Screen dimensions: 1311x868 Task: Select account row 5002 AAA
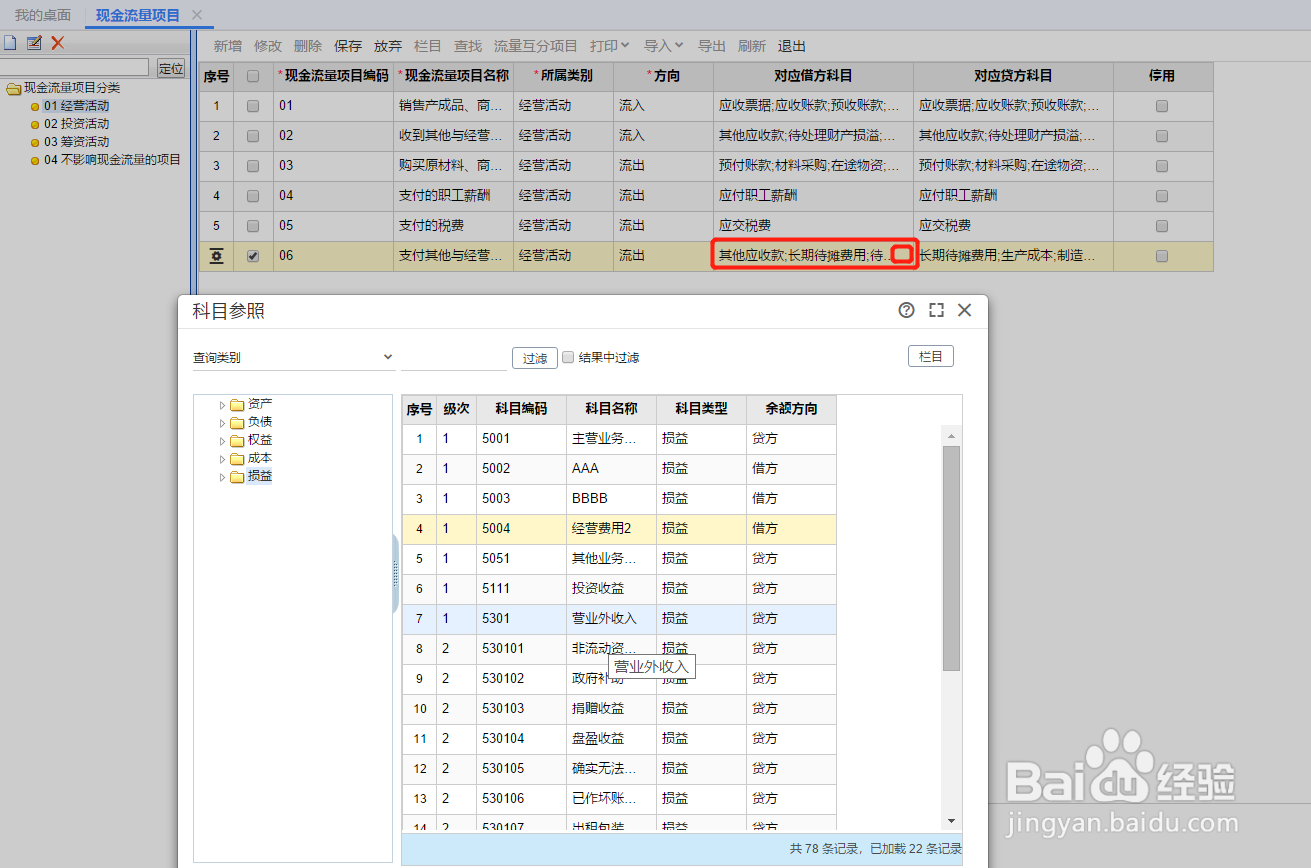tap(619, 469)
